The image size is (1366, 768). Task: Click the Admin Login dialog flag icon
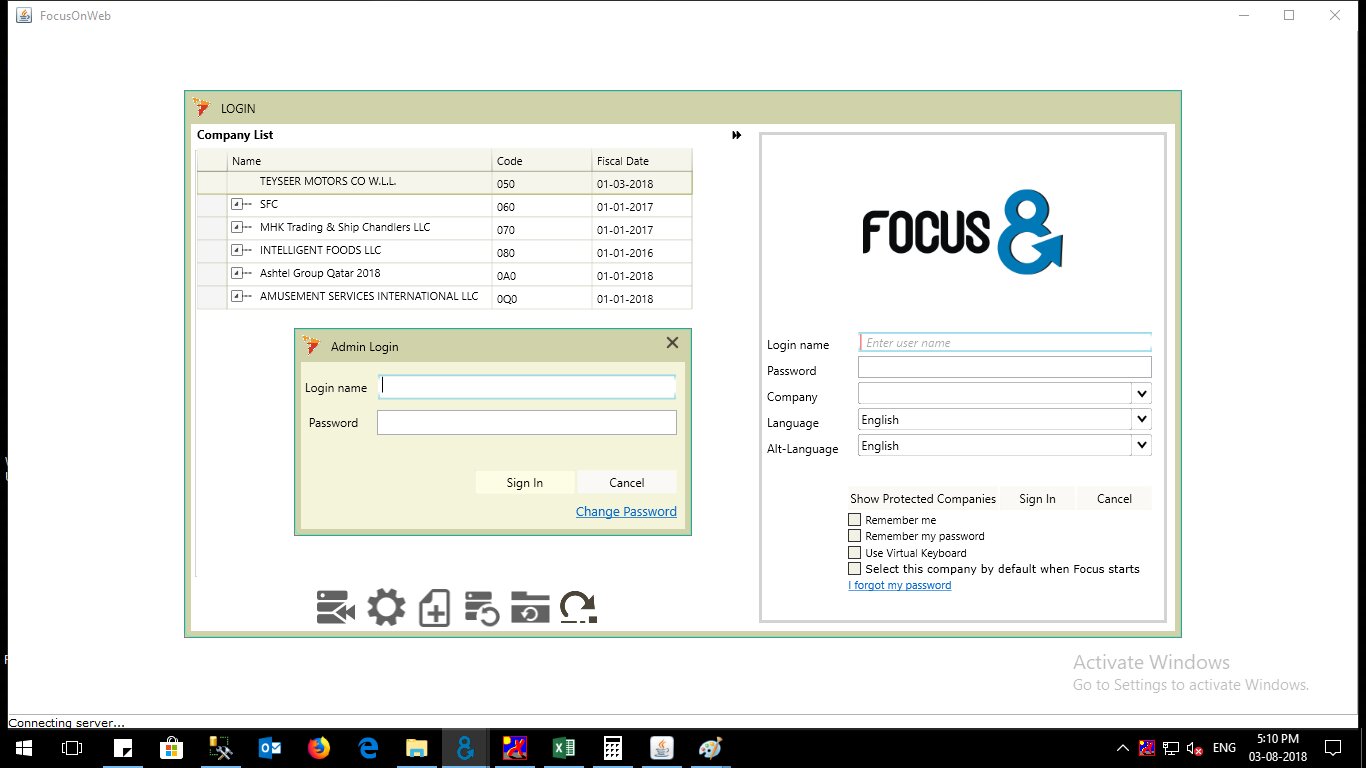click(311, 345)
